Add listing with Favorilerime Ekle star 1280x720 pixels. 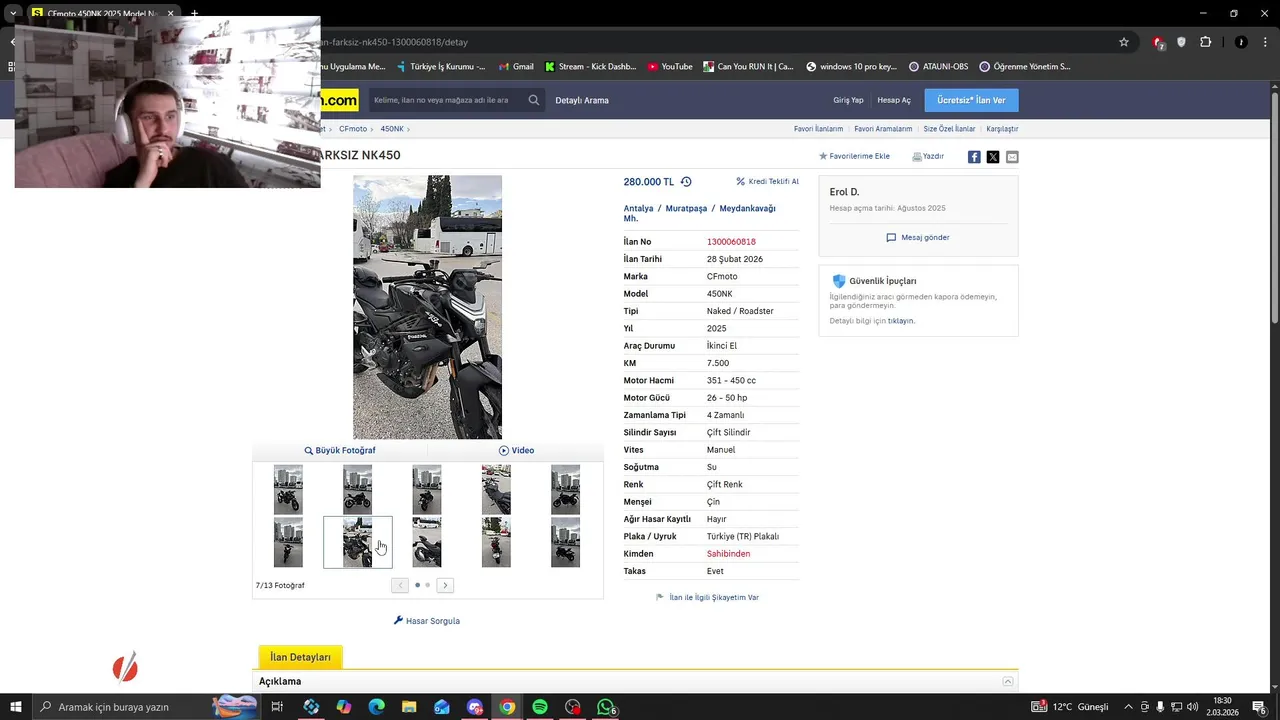tap(823, 156)
